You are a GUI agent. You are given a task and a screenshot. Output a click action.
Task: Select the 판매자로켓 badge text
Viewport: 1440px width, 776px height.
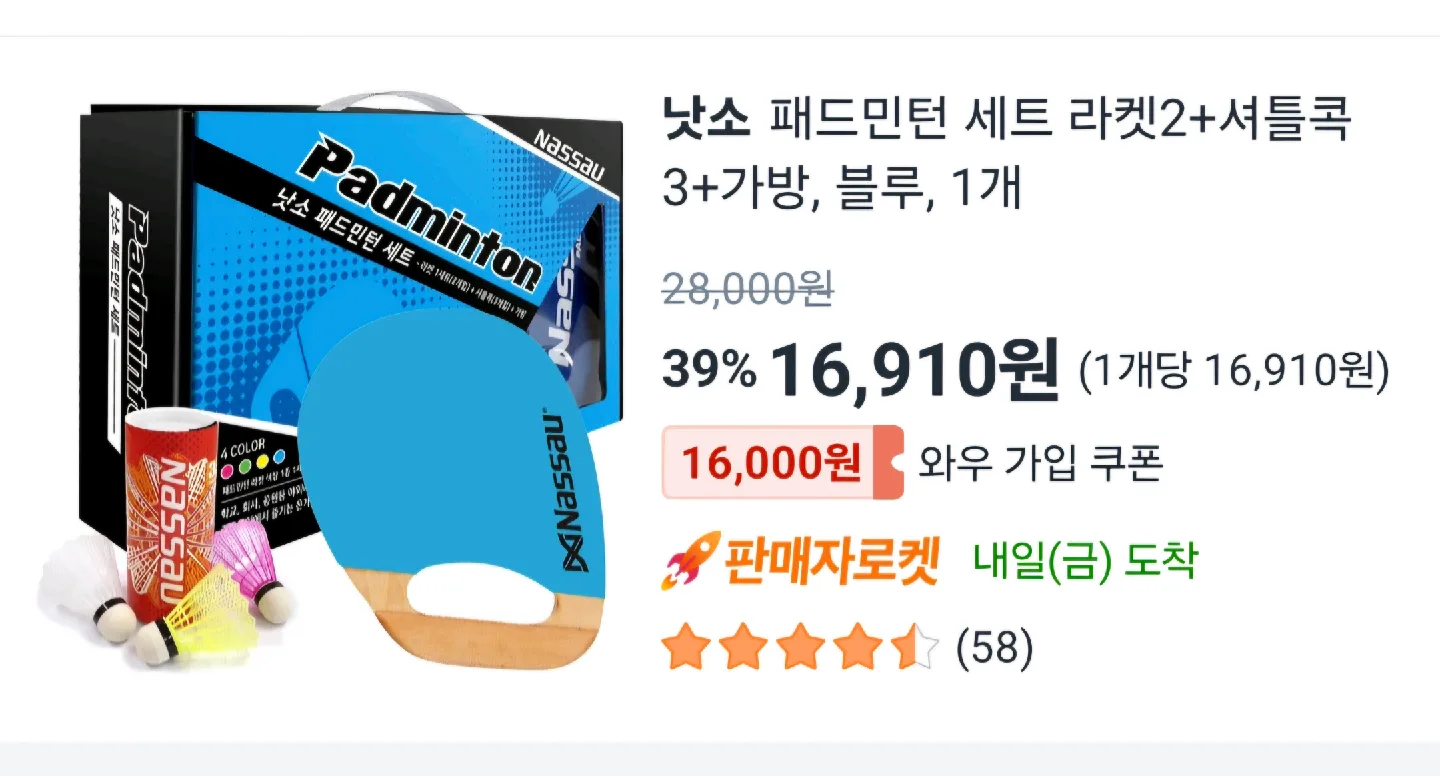[x=830, y=563]
